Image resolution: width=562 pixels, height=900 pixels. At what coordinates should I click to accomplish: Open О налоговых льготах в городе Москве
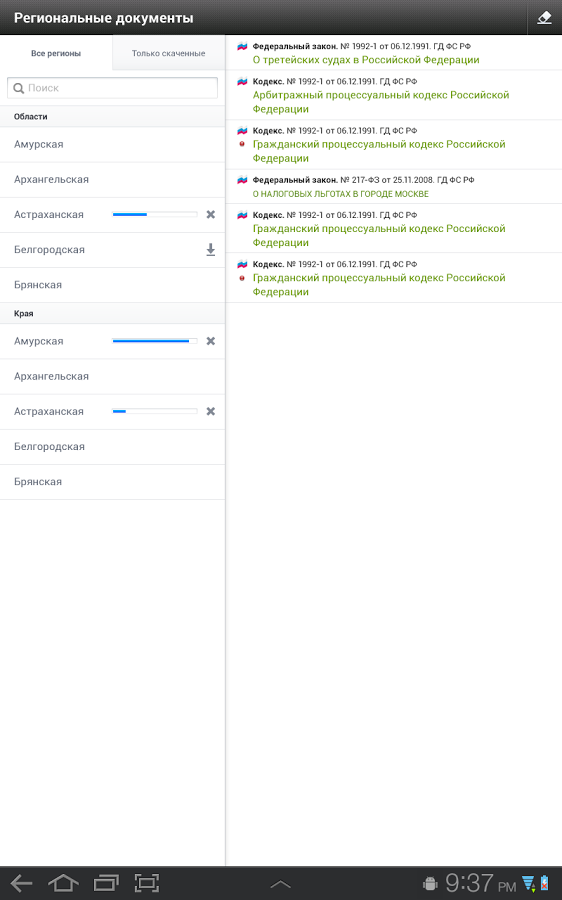[340, 194]
